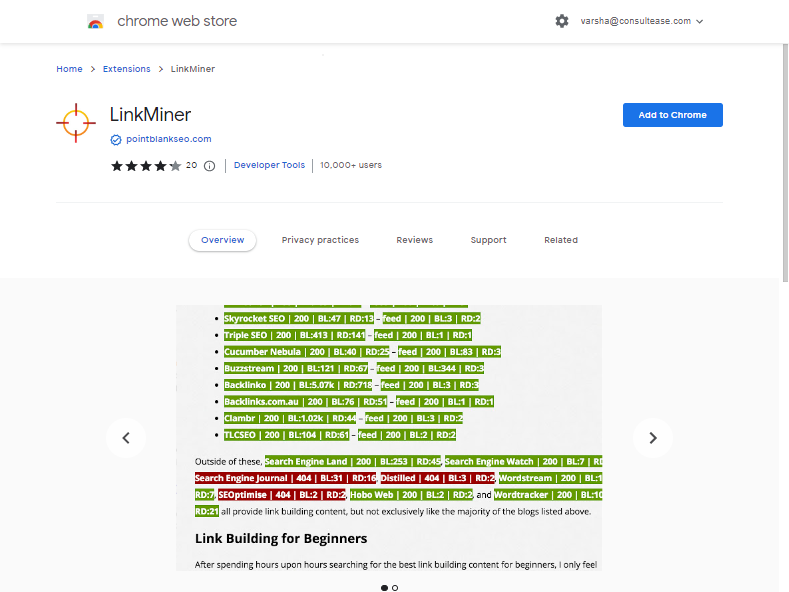Screen dimensions: 789x592
Task: Expand the account dropdown chevron
Action: coord(699,22)
